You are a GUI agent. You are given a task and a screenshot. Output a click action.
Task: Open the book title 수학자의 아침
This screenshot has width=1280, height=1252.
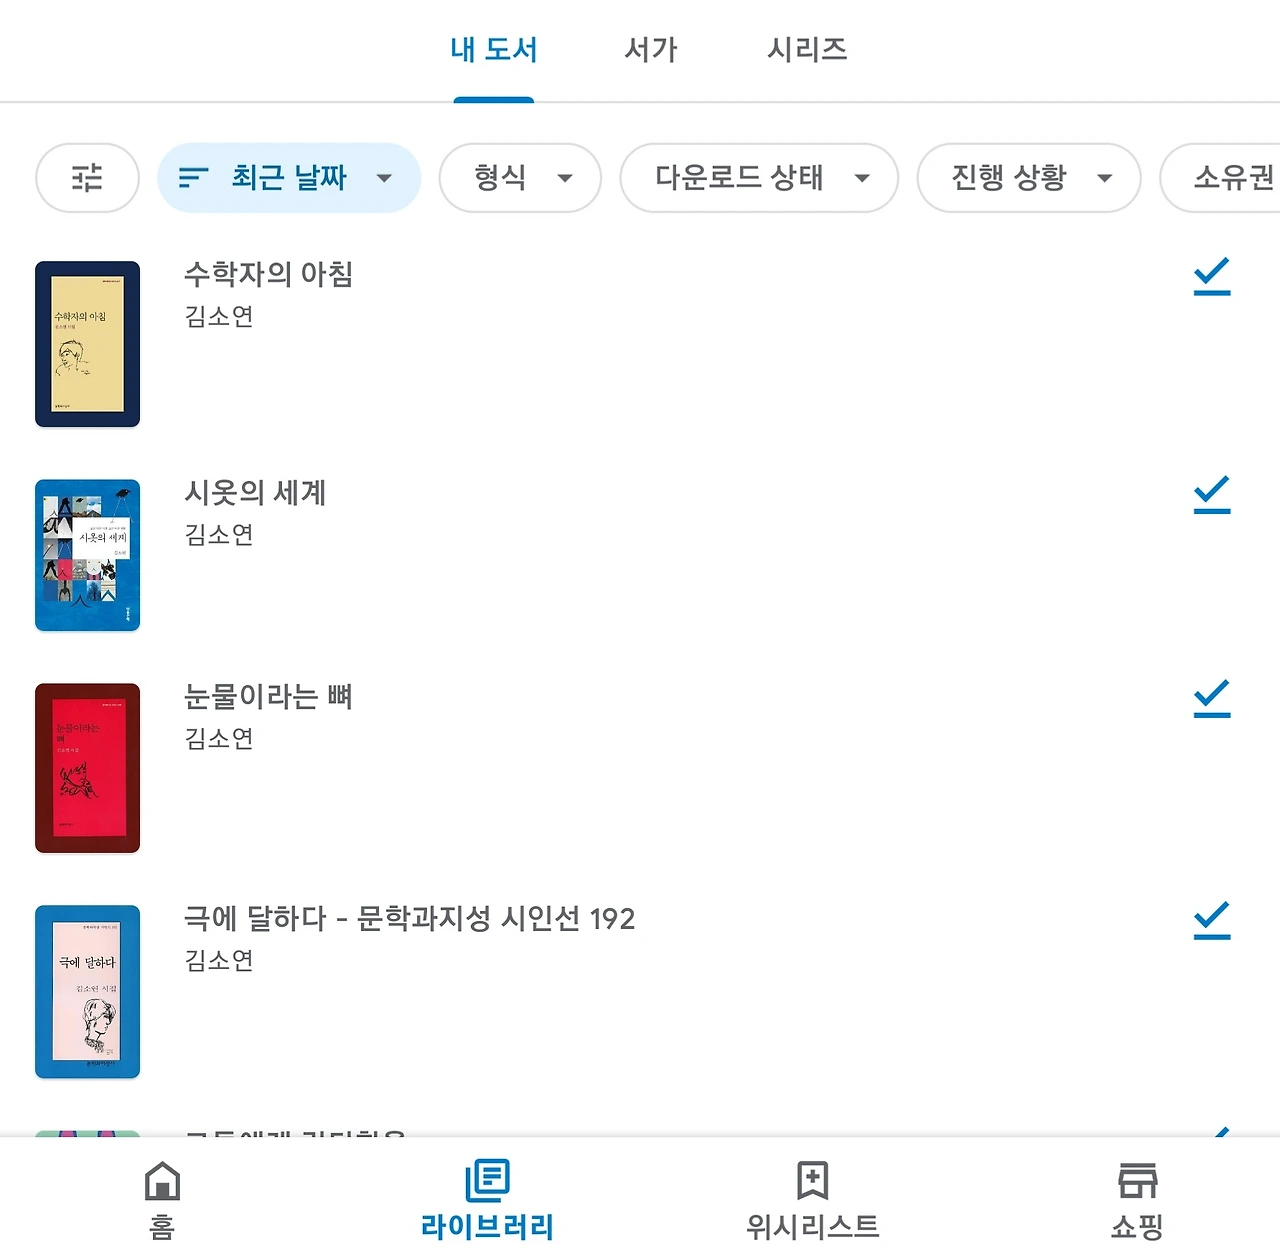(268, 274)
